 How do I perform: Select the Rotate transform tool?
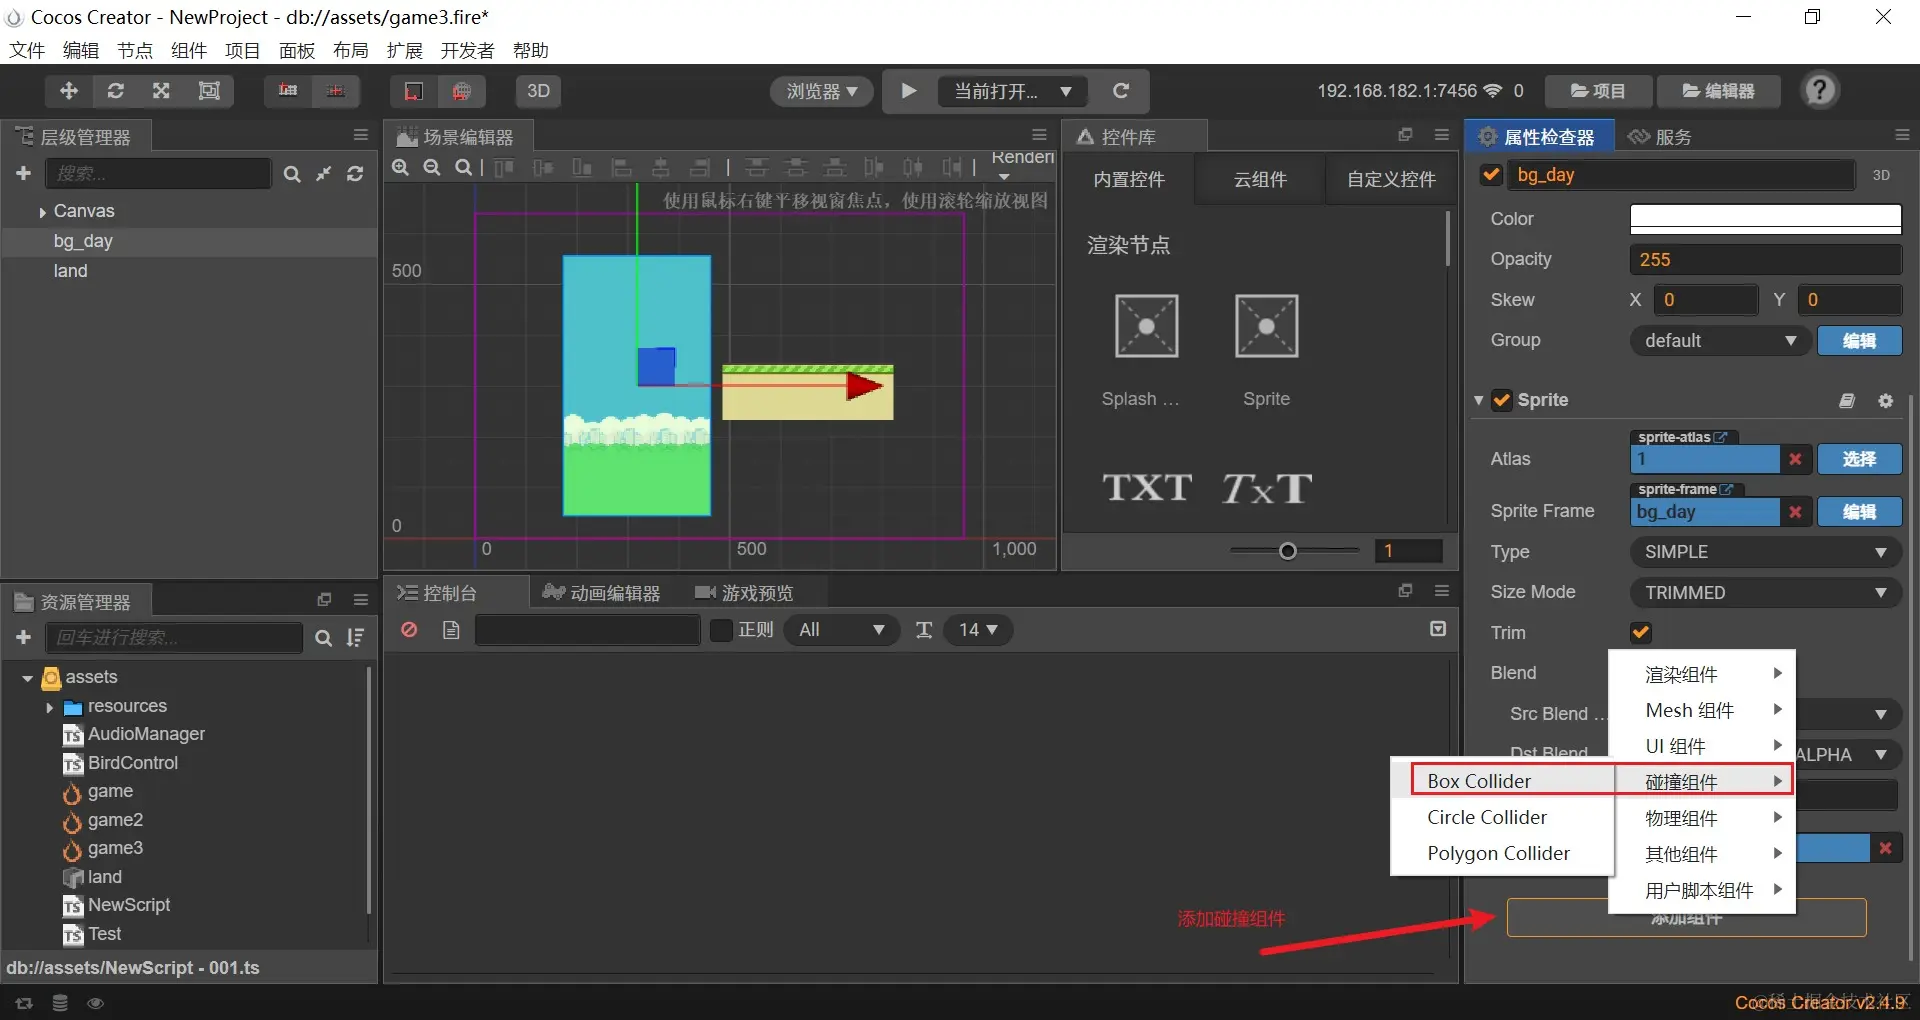[115, 91]
